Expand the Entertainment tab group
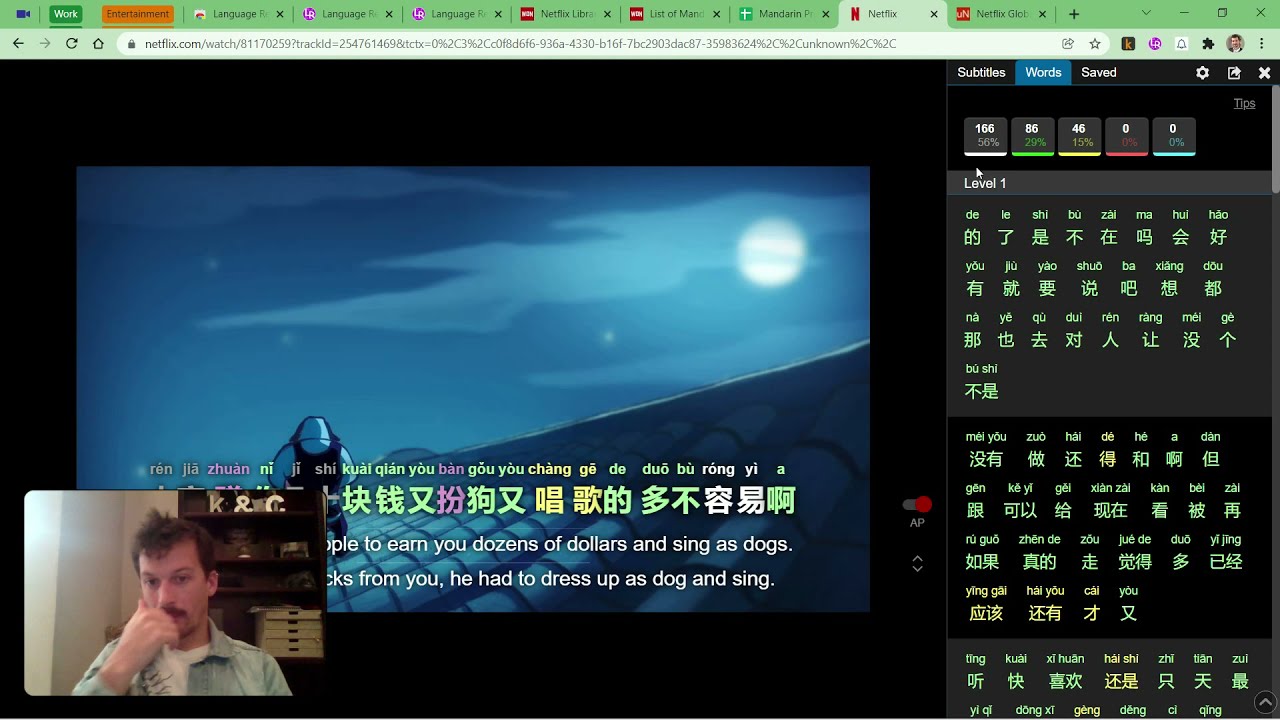 tap(137, 14)
